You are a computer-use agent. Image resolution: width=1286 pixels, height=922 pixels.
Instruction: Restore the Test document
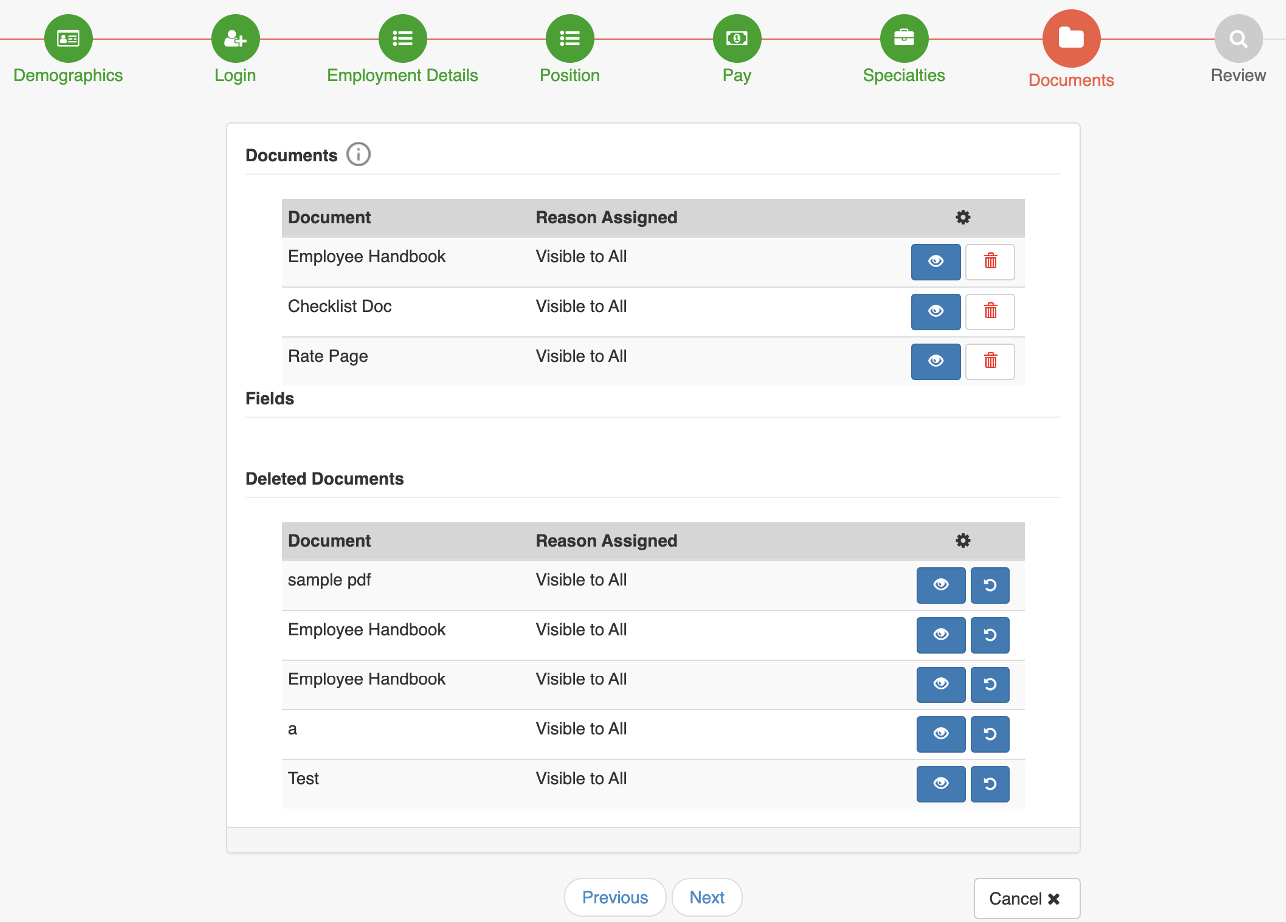(990, 784)
